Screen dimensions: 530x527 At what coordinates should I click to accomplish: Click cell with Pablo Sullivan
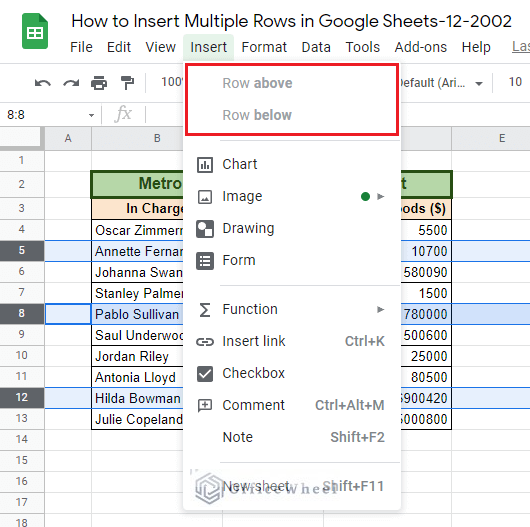tap(138, 314)
